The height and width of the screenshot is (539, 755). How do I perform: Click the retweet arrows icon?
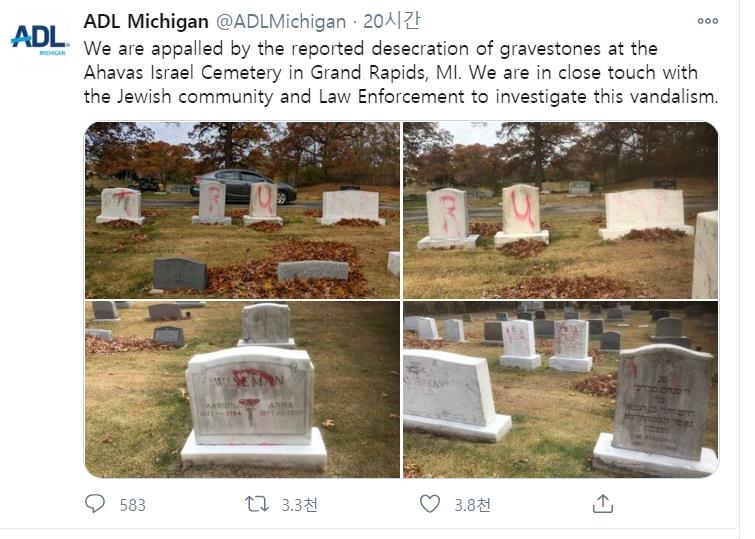pyautogui.click(x=257, y=504)
